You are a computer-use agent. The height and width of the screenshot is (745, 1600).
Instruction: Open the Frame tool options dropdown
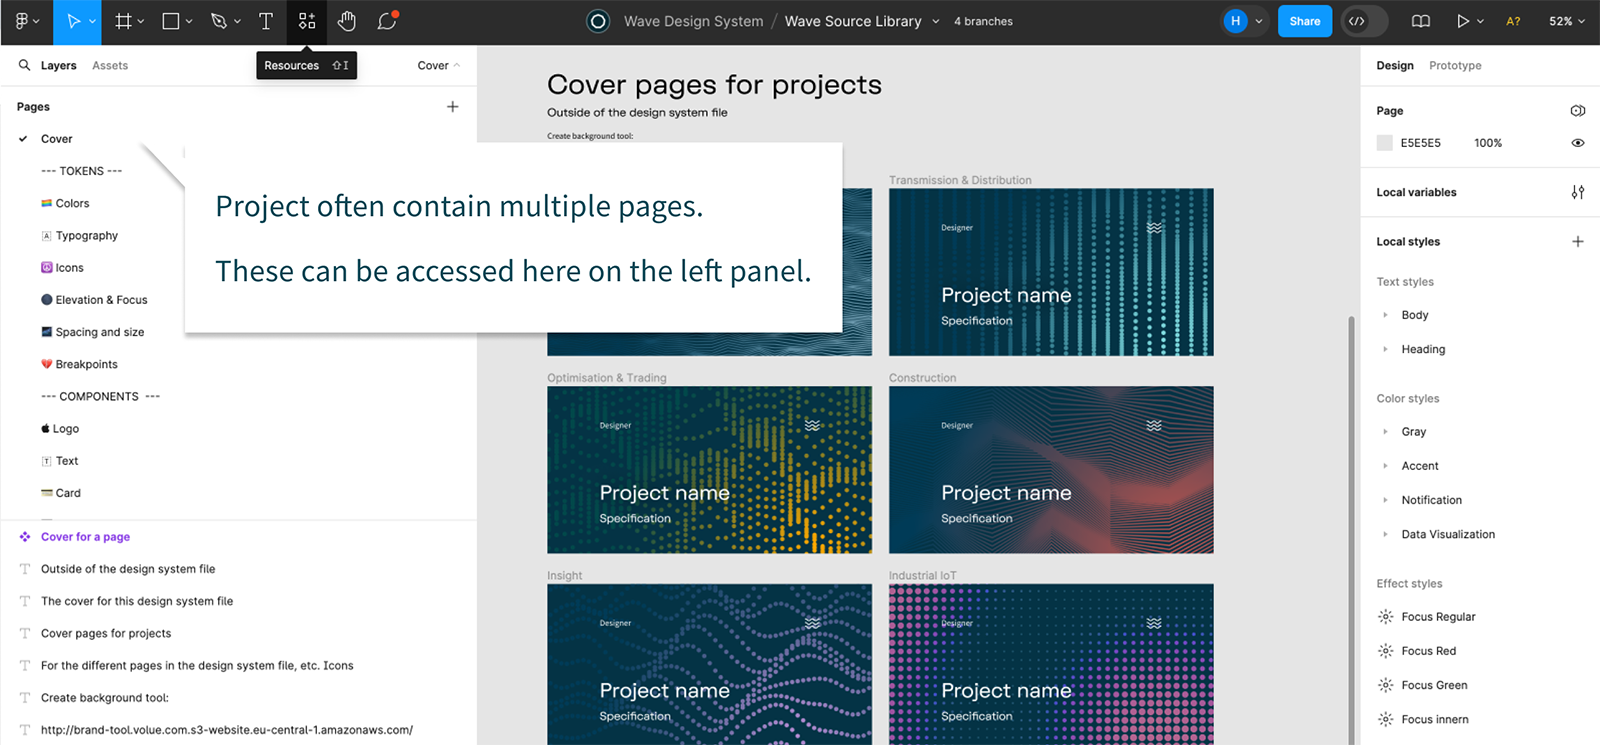pos(141,21)
